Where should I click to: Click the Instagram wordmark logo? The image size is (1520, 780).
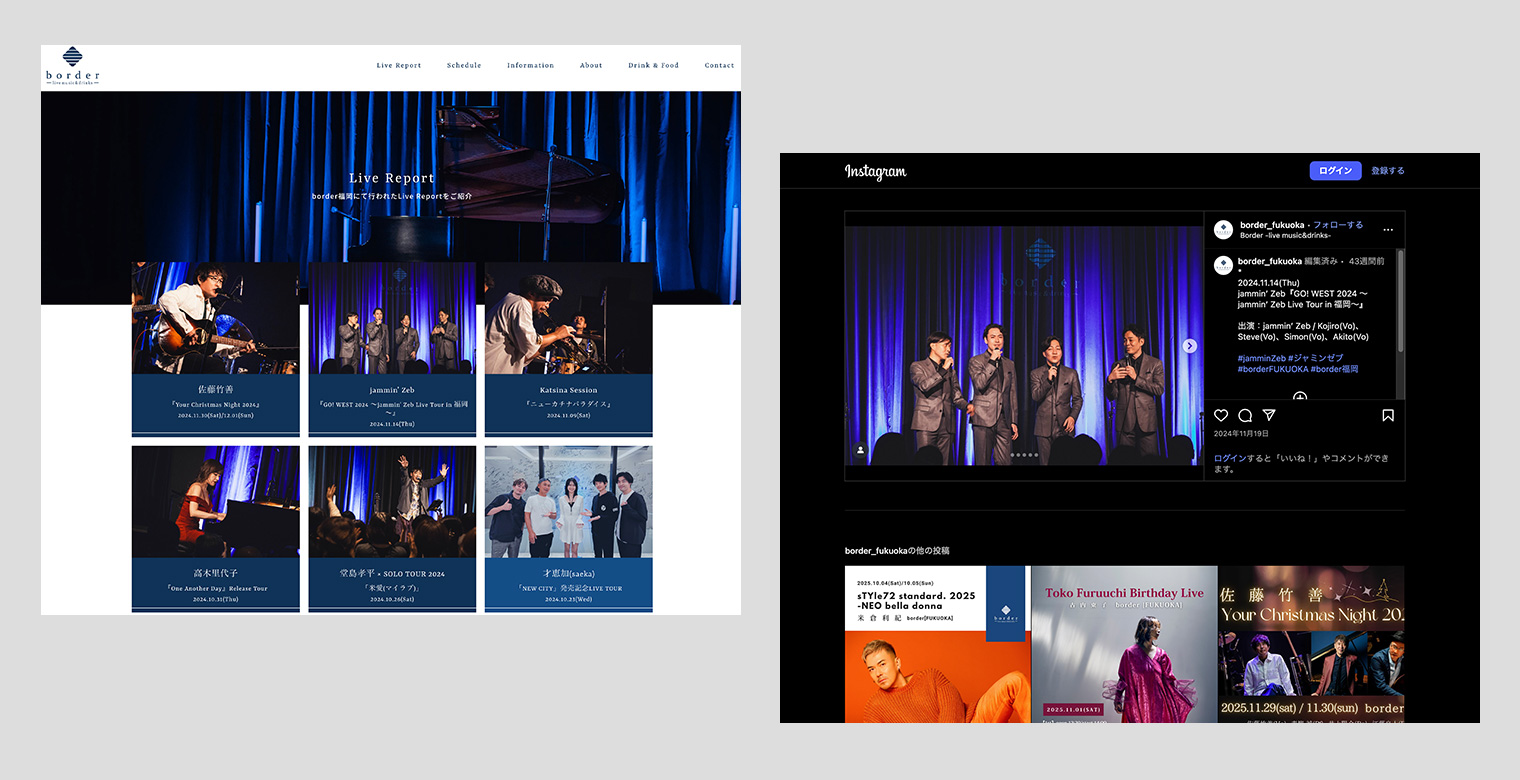pyautogui.click(x=875, y=172)
